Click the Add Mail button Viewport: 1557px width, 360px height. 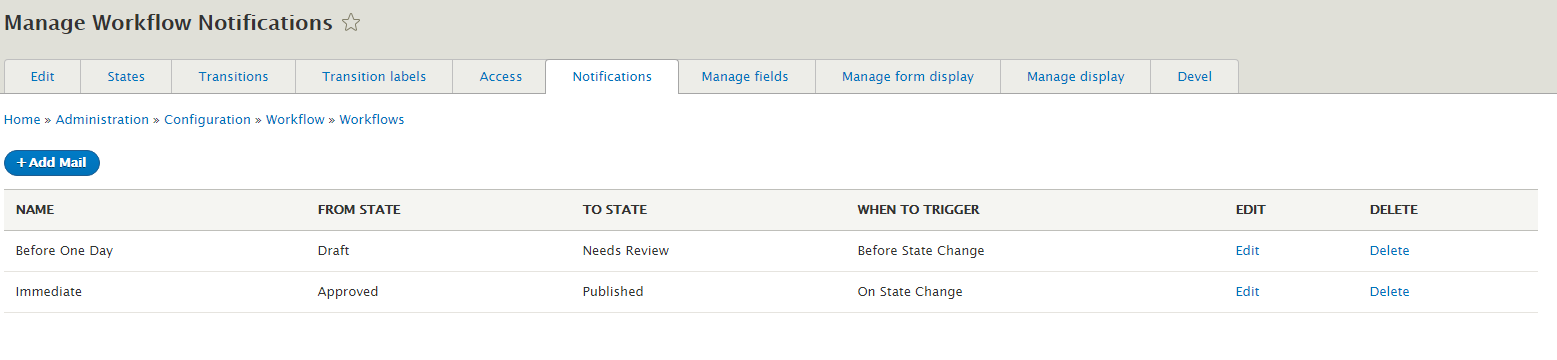52,163
